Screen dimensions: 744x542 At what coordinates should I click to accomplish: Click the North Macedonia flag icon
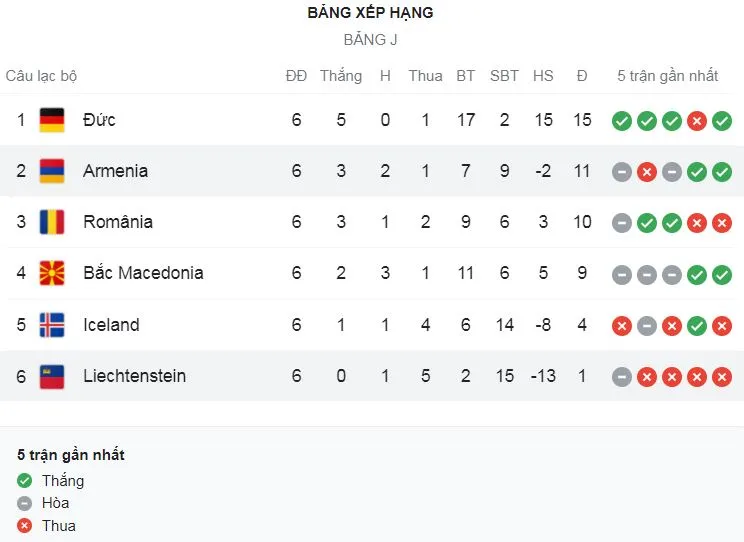pyautogui.click(x=52, y=273)
